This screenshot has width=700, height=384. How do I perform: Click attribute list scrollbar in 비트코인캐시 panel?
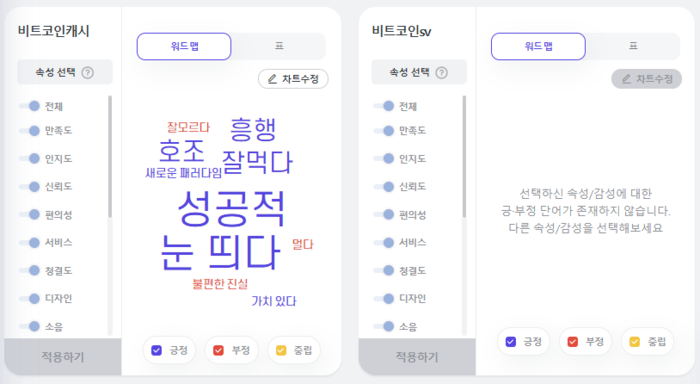[110, 156]
